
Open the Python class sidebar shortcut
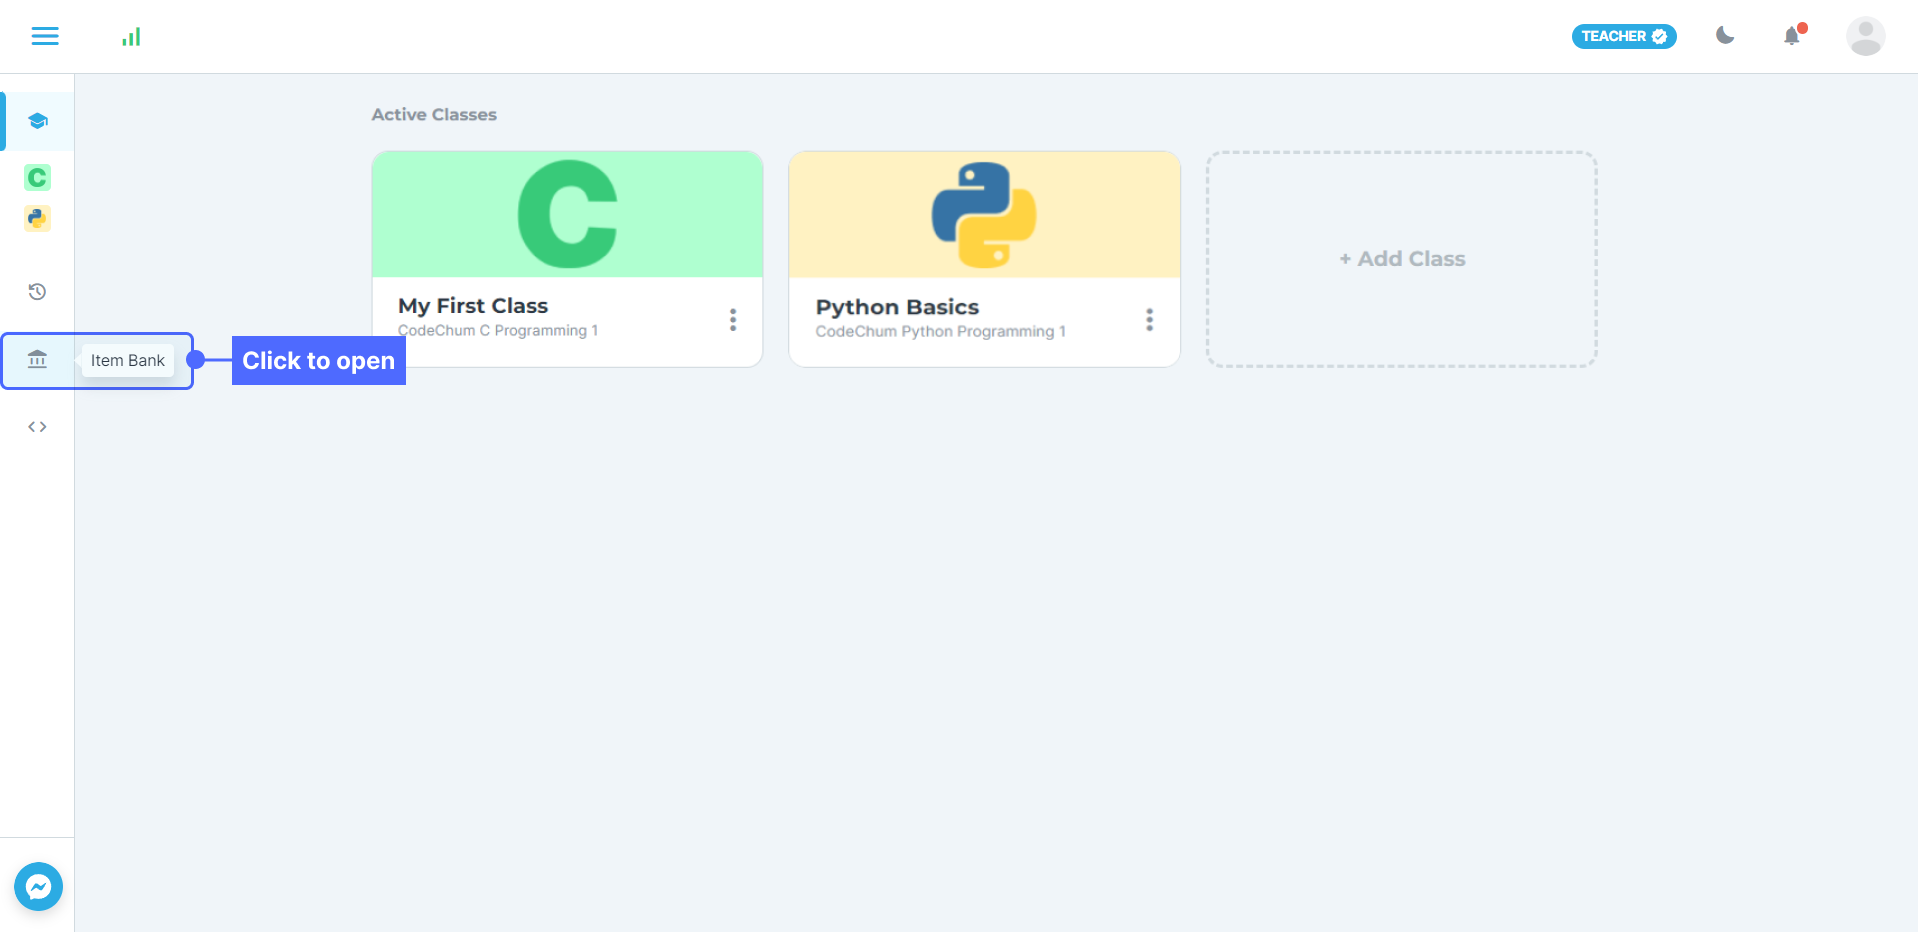tap(37, 218)
